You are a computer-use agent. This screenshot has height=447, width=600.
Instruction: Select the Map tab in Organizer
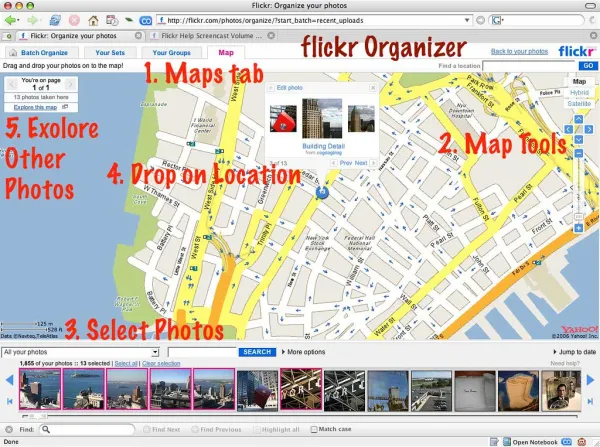pyautogui.click(x=226, y=52)
